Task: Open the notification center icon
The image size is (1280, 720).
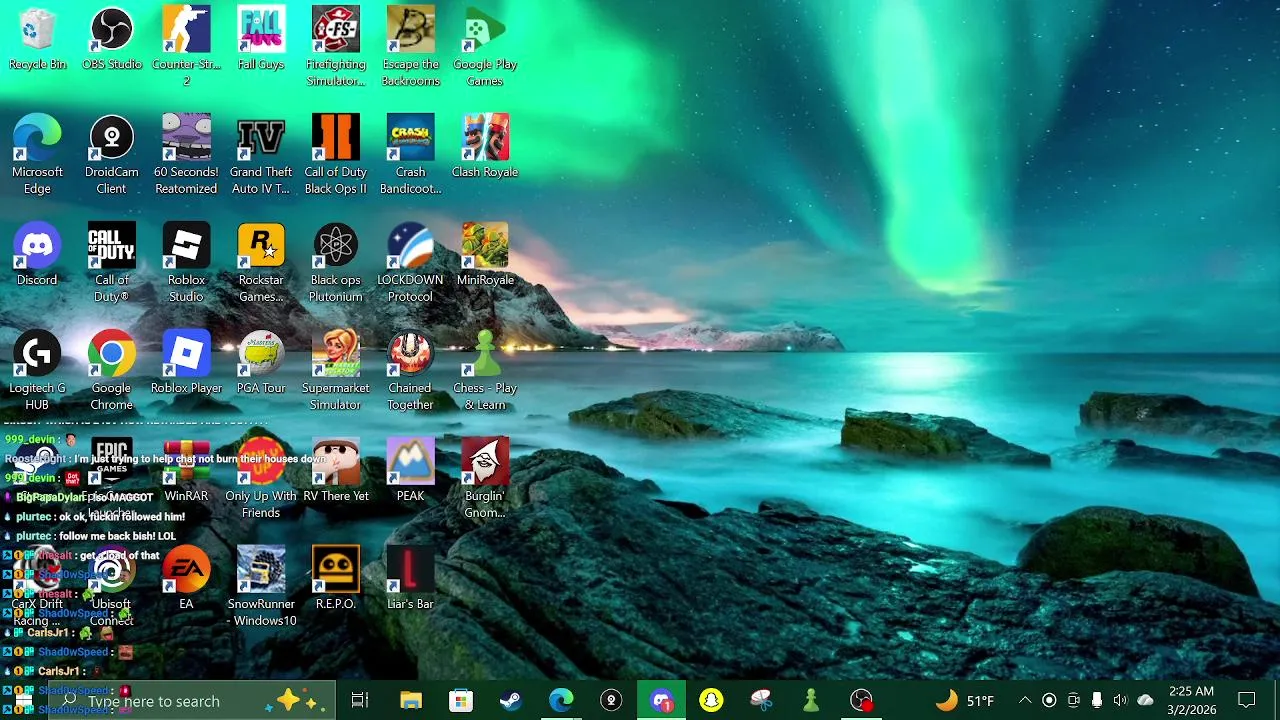Action: (x=1247, y=701)
